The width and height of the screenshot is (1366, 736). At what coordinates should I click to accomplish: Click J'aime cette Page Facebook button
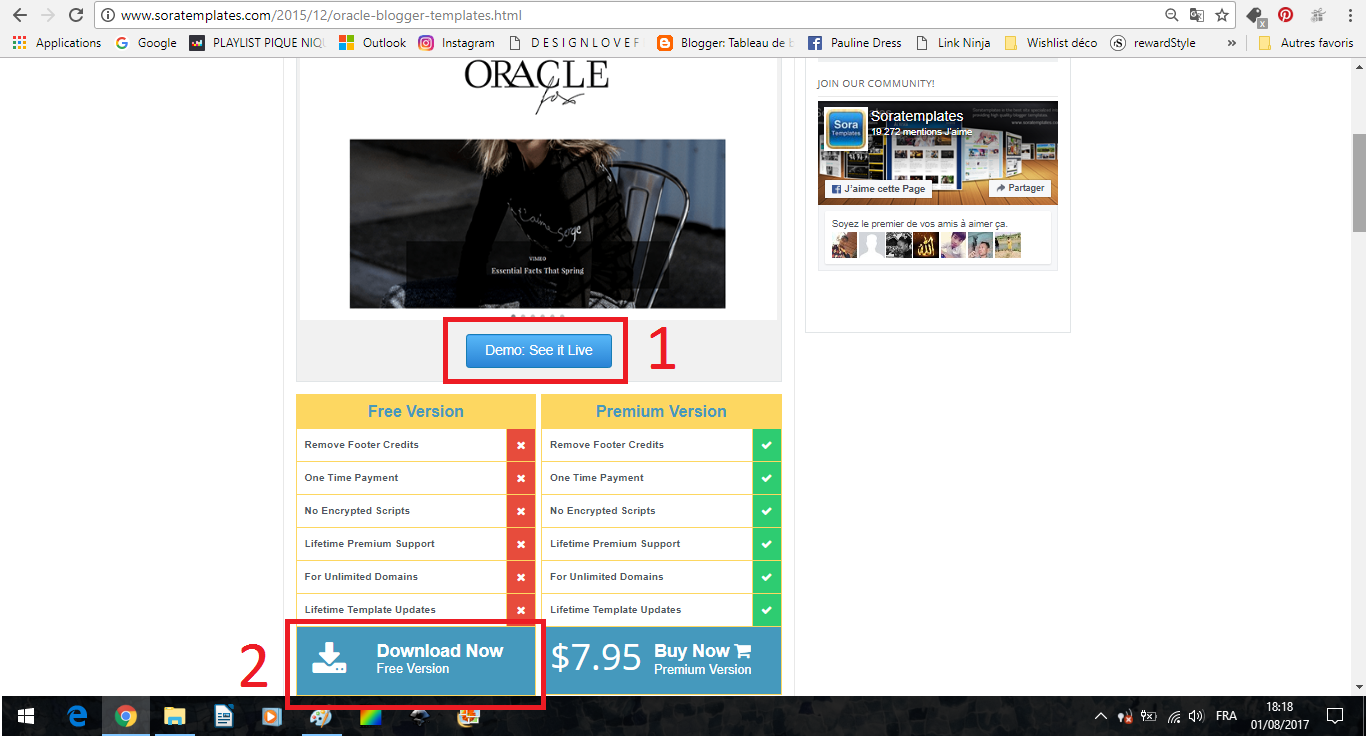[x=879, y=188]
